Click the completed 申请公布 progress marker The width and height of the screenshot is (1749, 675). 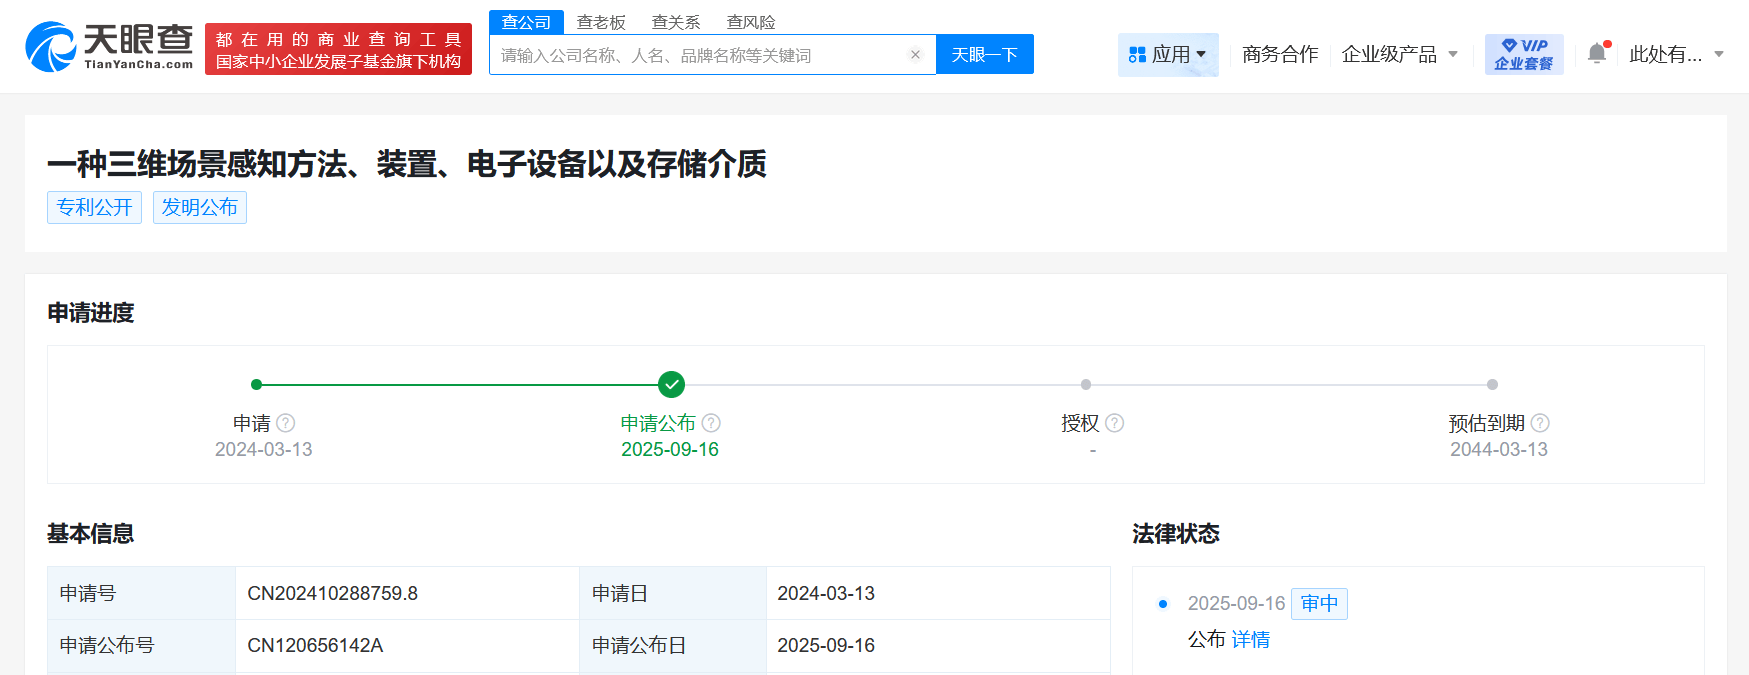pyautogui.click(x=672, y=384)
